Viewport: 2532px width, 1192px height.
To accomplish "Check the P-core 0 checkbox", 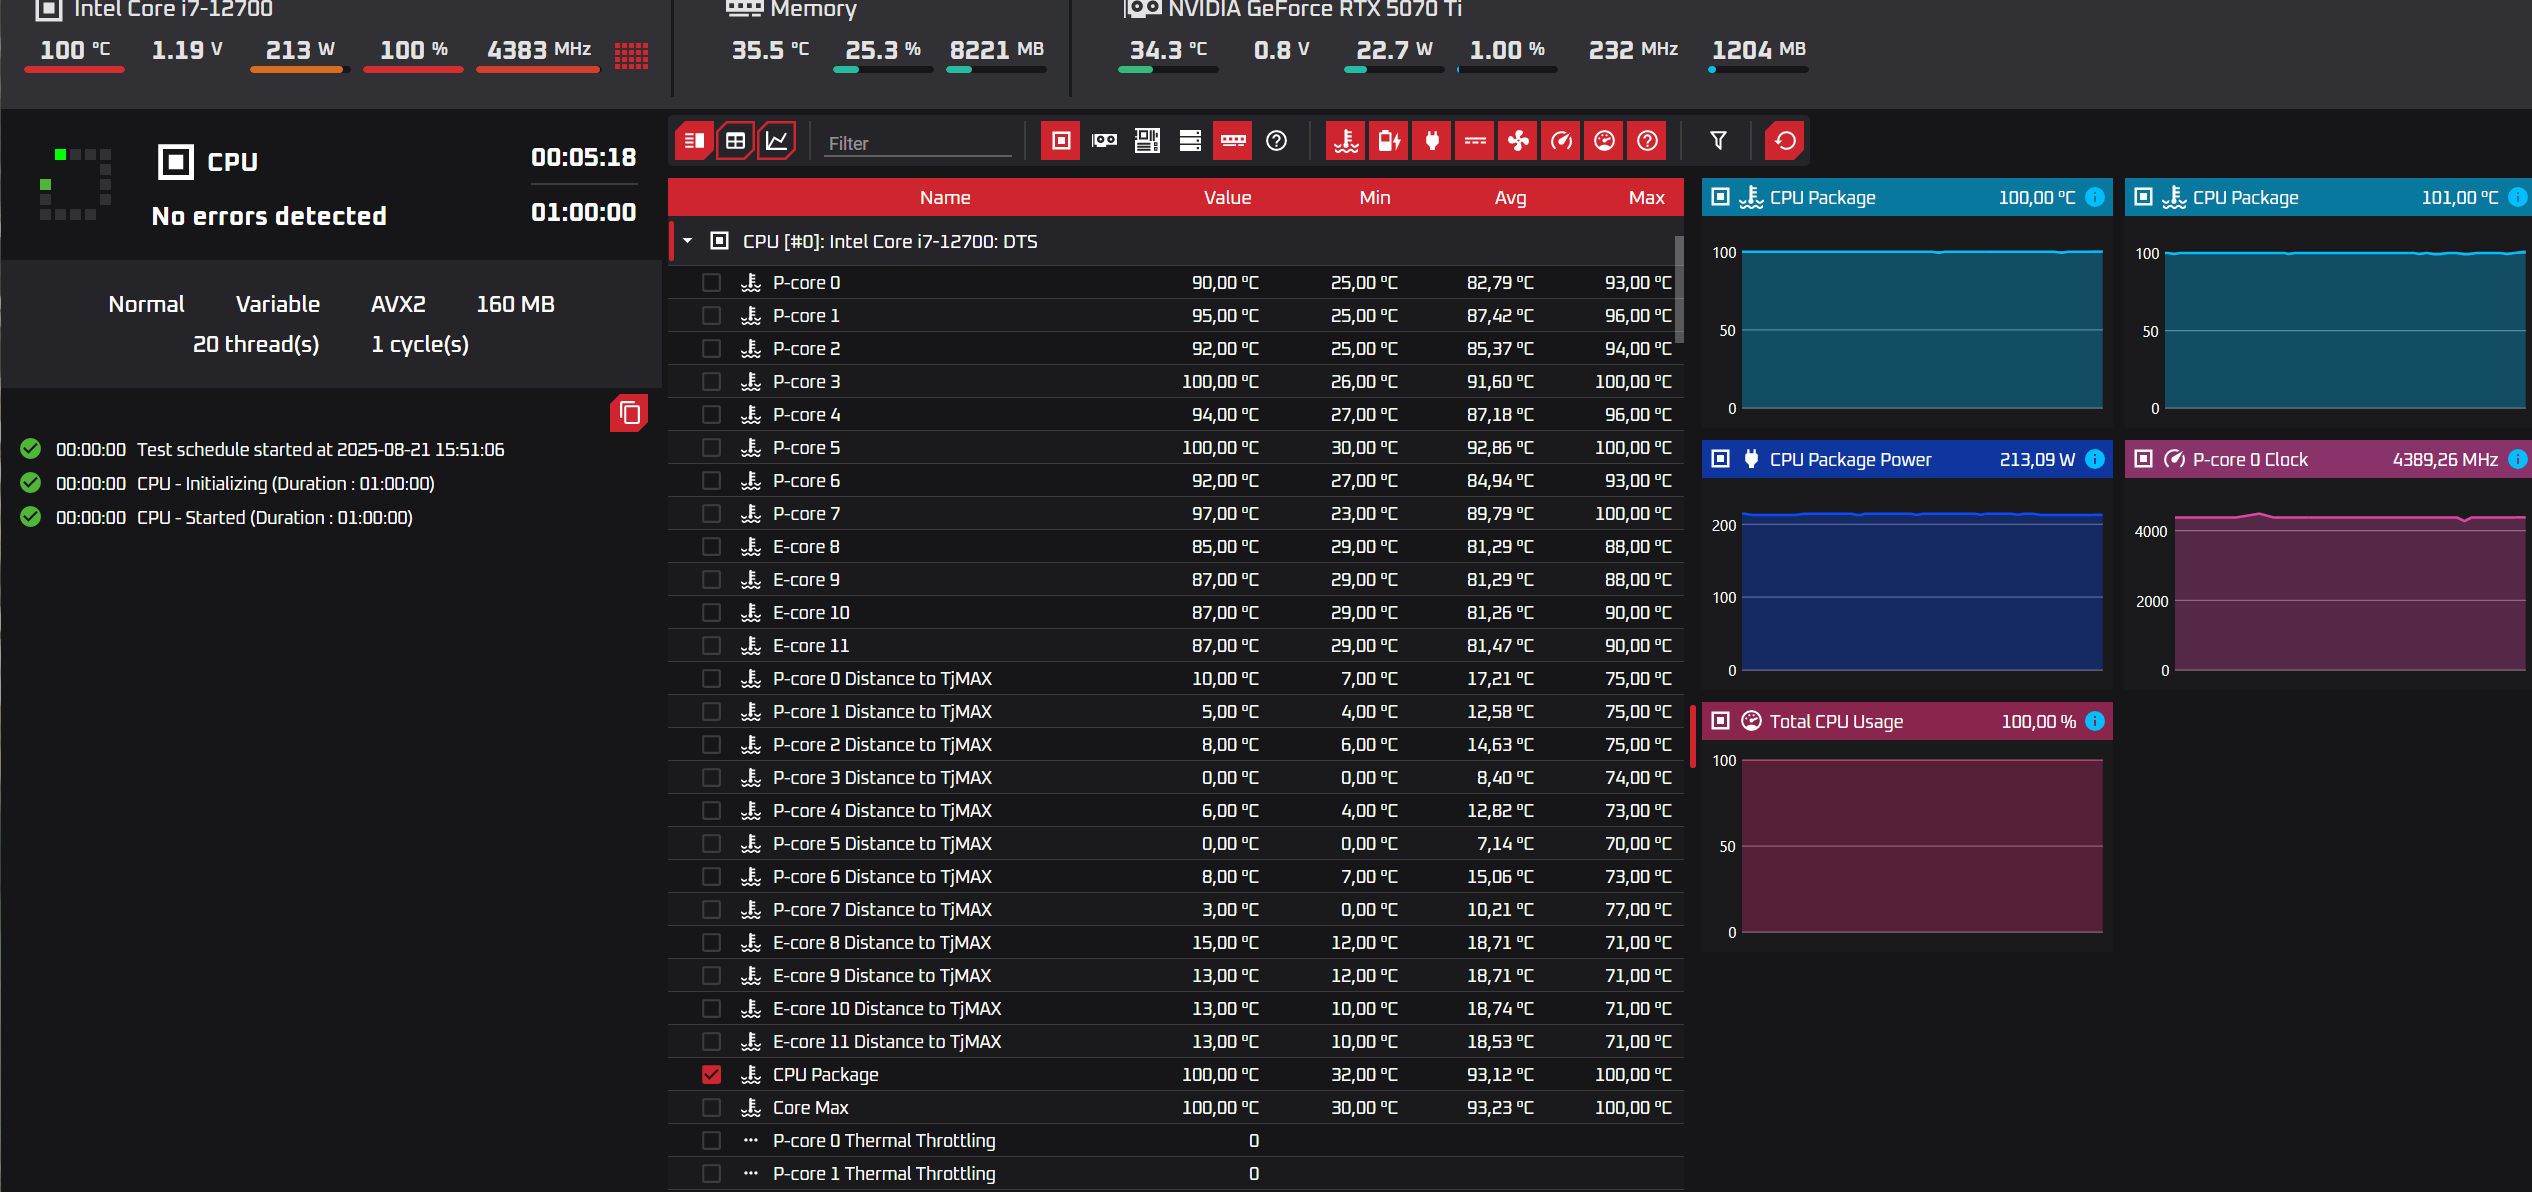I will 711,282.
